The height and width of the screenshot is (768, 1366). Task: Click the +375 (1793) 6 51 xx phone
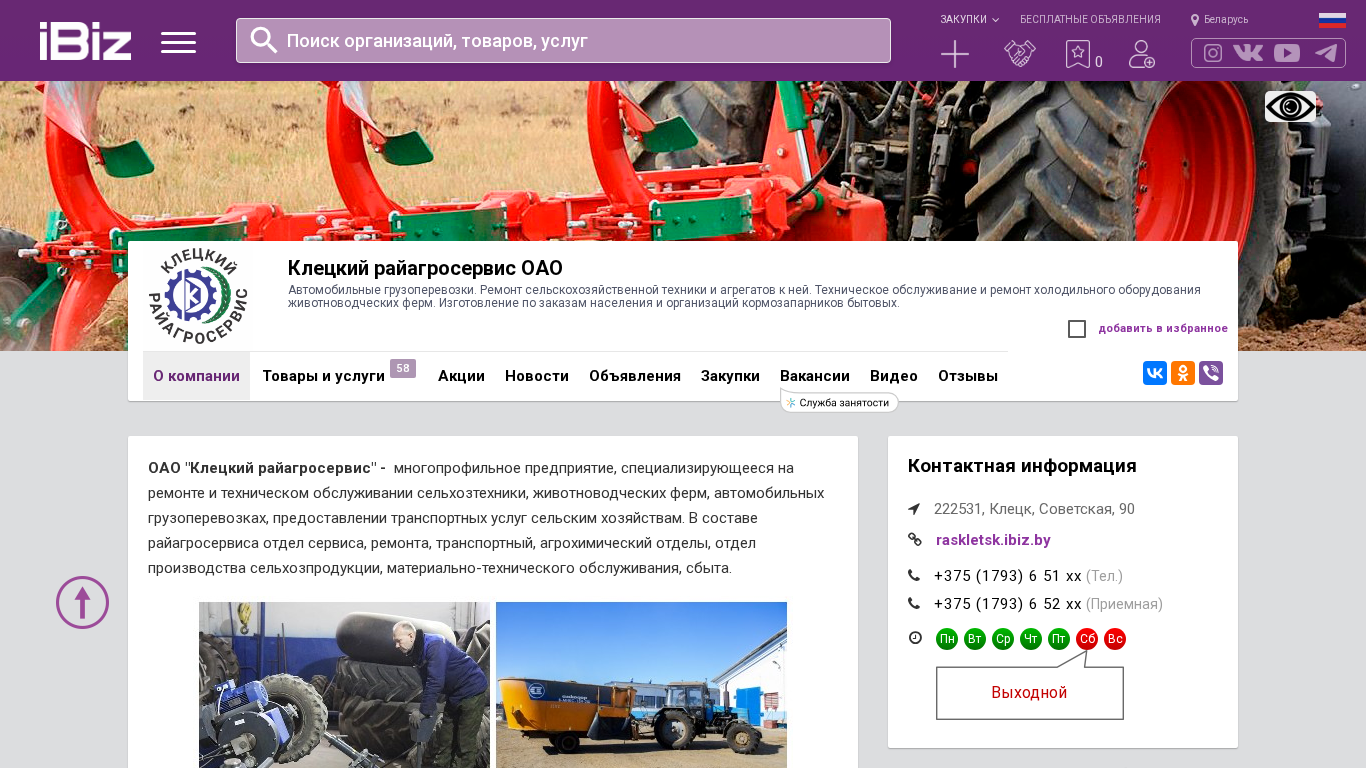pos(1008,576)
